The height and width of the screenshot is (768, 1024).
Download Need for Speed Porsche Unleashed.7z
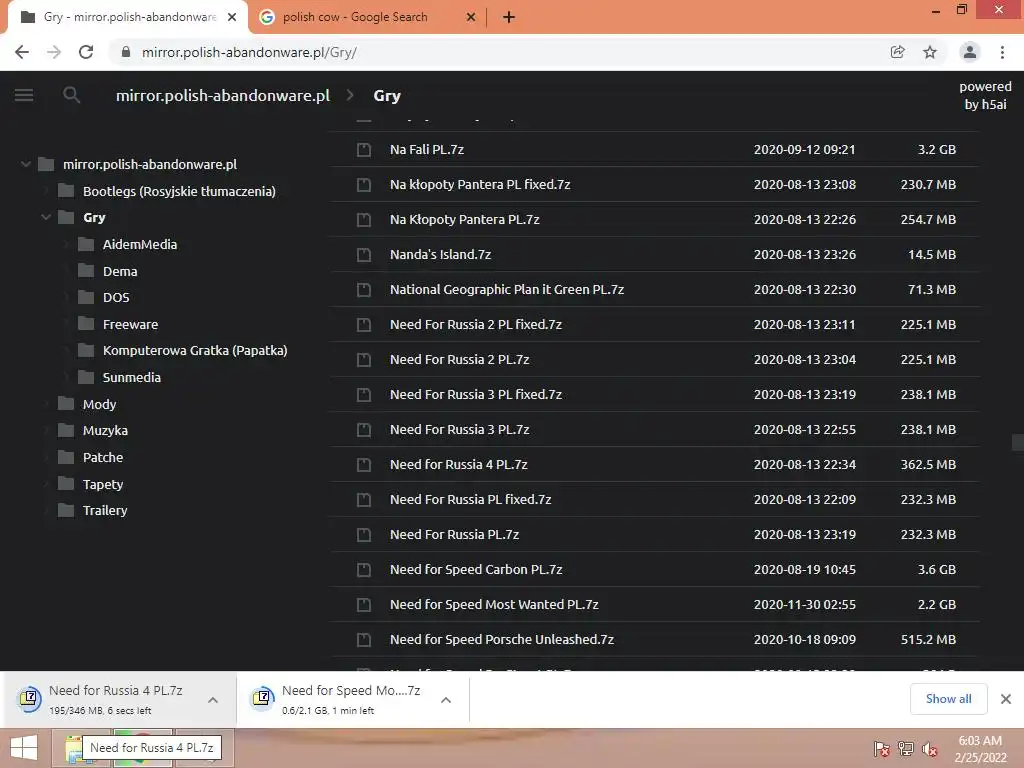coord(502,639)
